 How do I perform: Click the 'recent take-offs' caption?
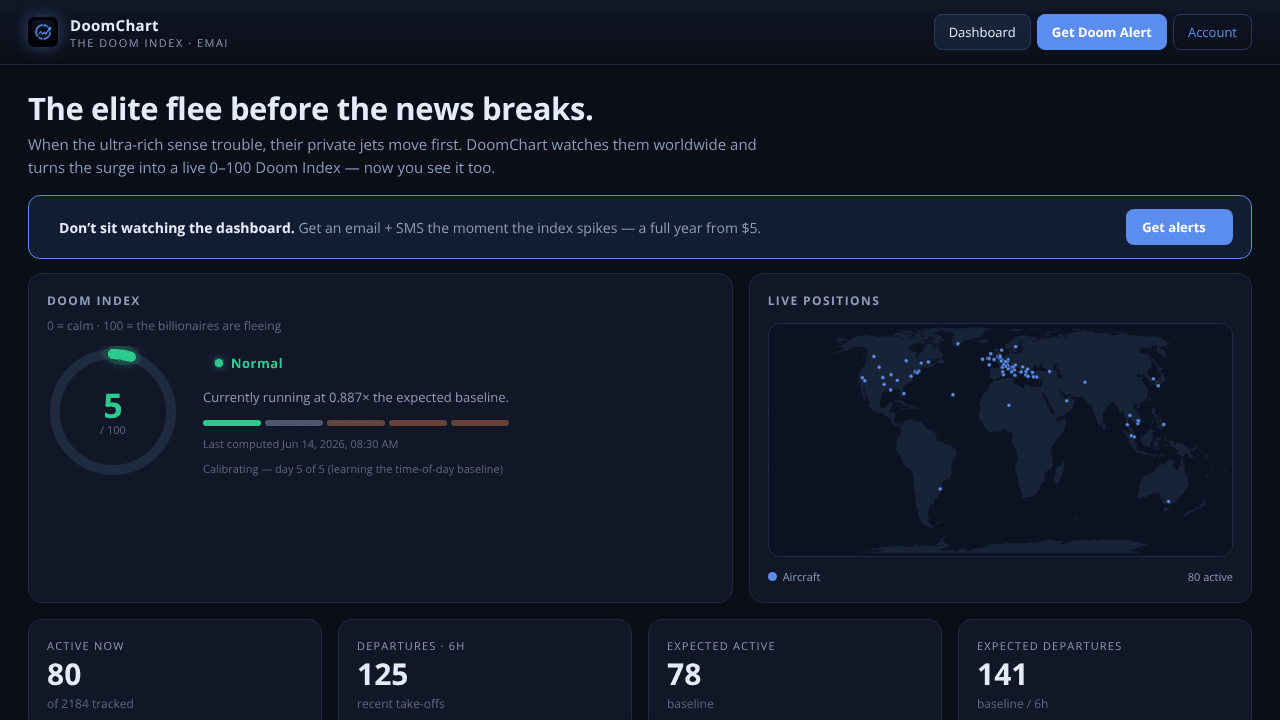[x=399, y=704]
